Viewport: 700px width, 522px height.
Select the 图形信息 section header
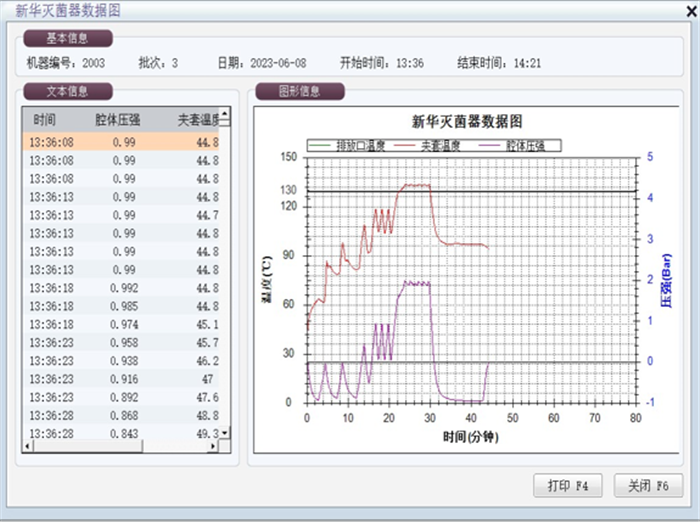300,91
